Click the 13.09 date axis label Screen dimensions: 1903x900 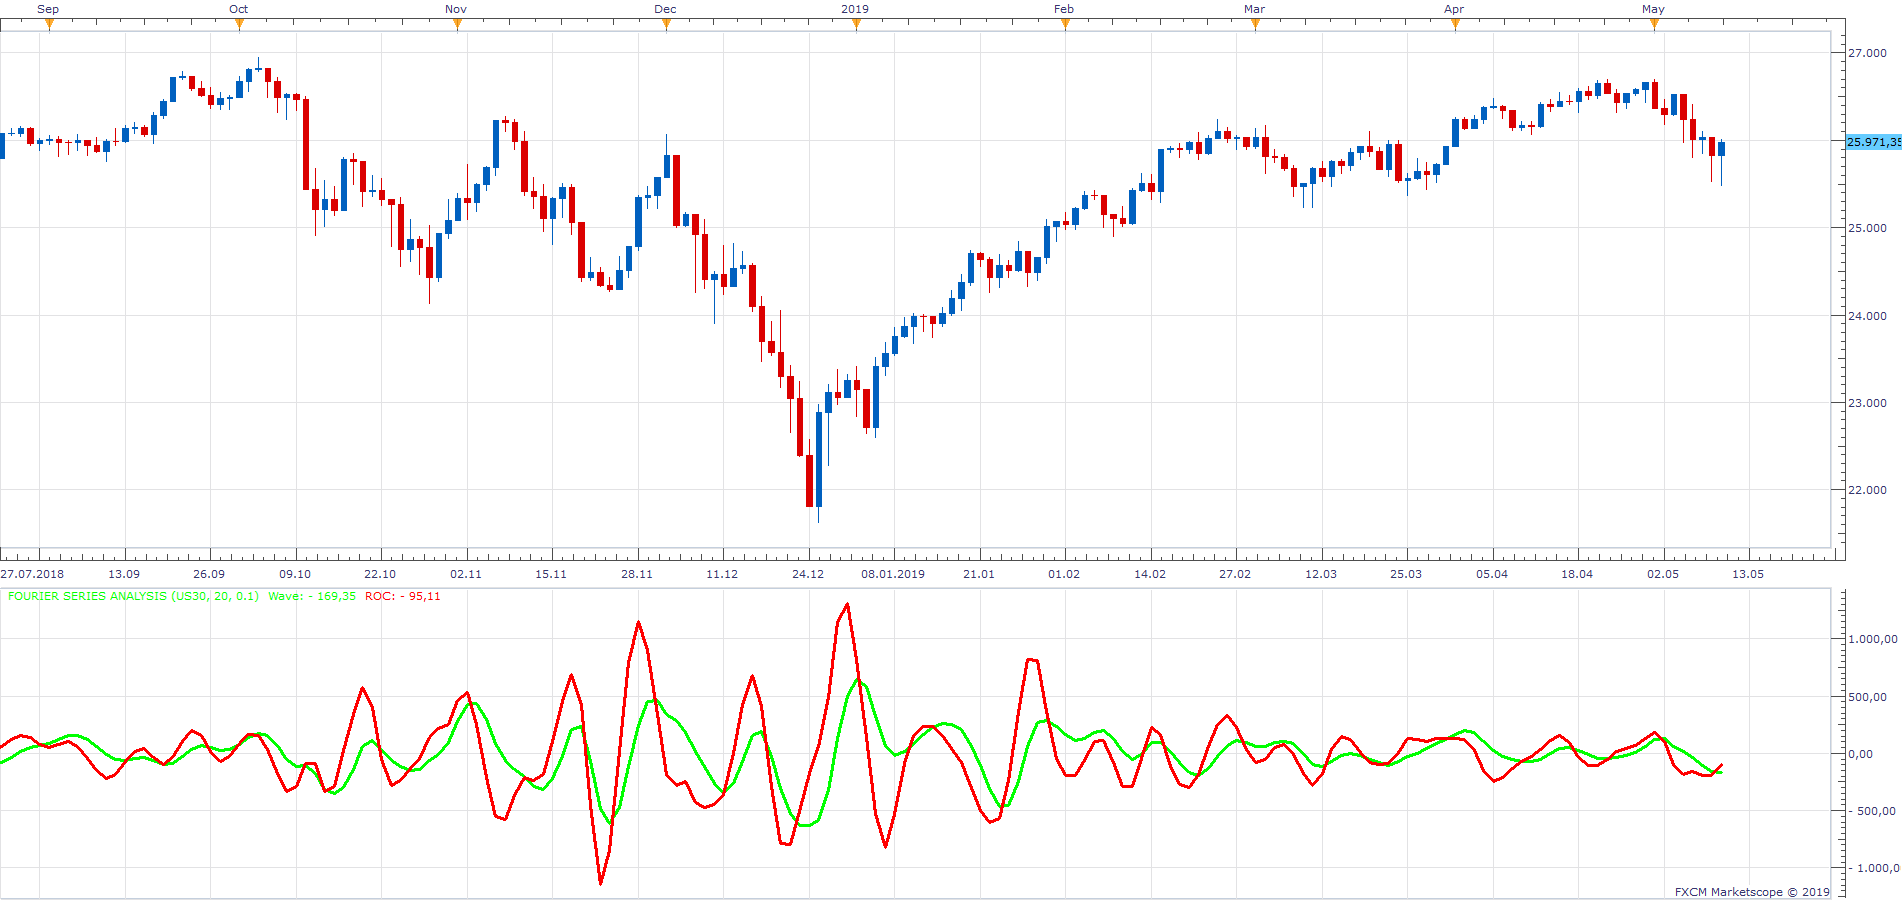tap(124, 574)
